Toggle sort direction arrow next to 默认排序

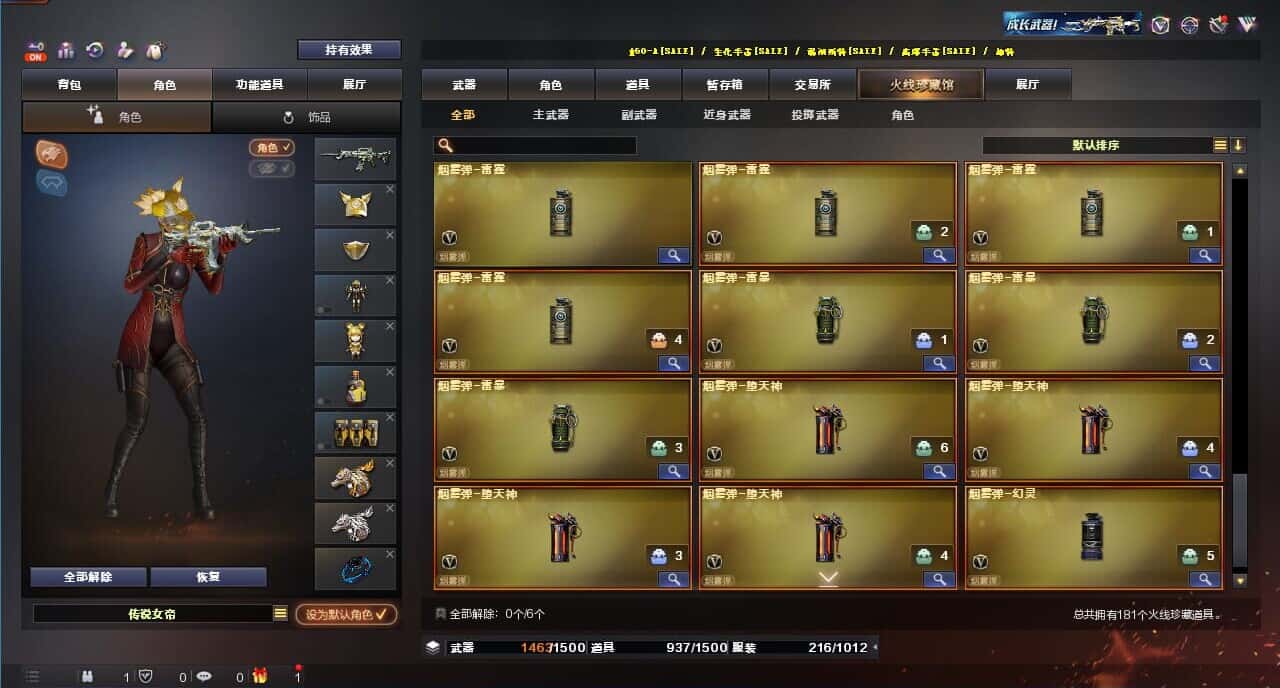1238,145
